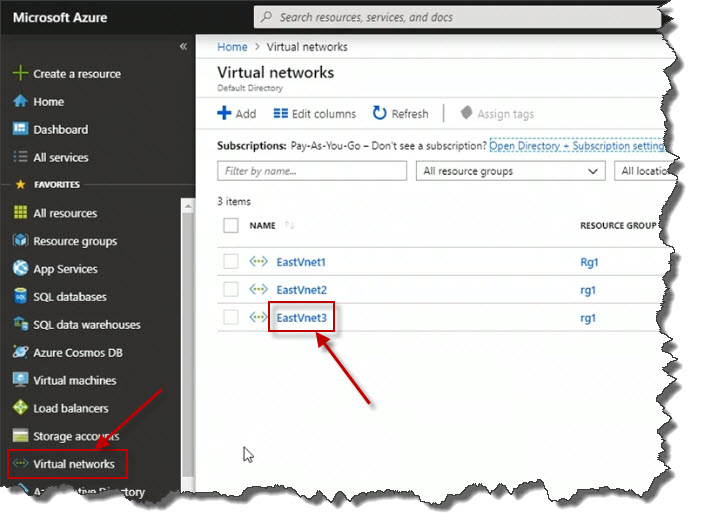
Task: Select Azure Cosmos DB in sidebar
Action: click(x=78, y=353)
